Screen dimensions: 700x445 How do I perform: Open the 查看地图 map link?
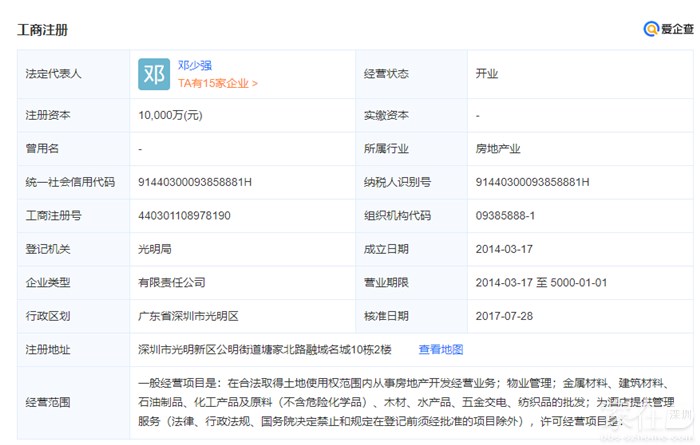pyautogui.click(x=440, y=350)
